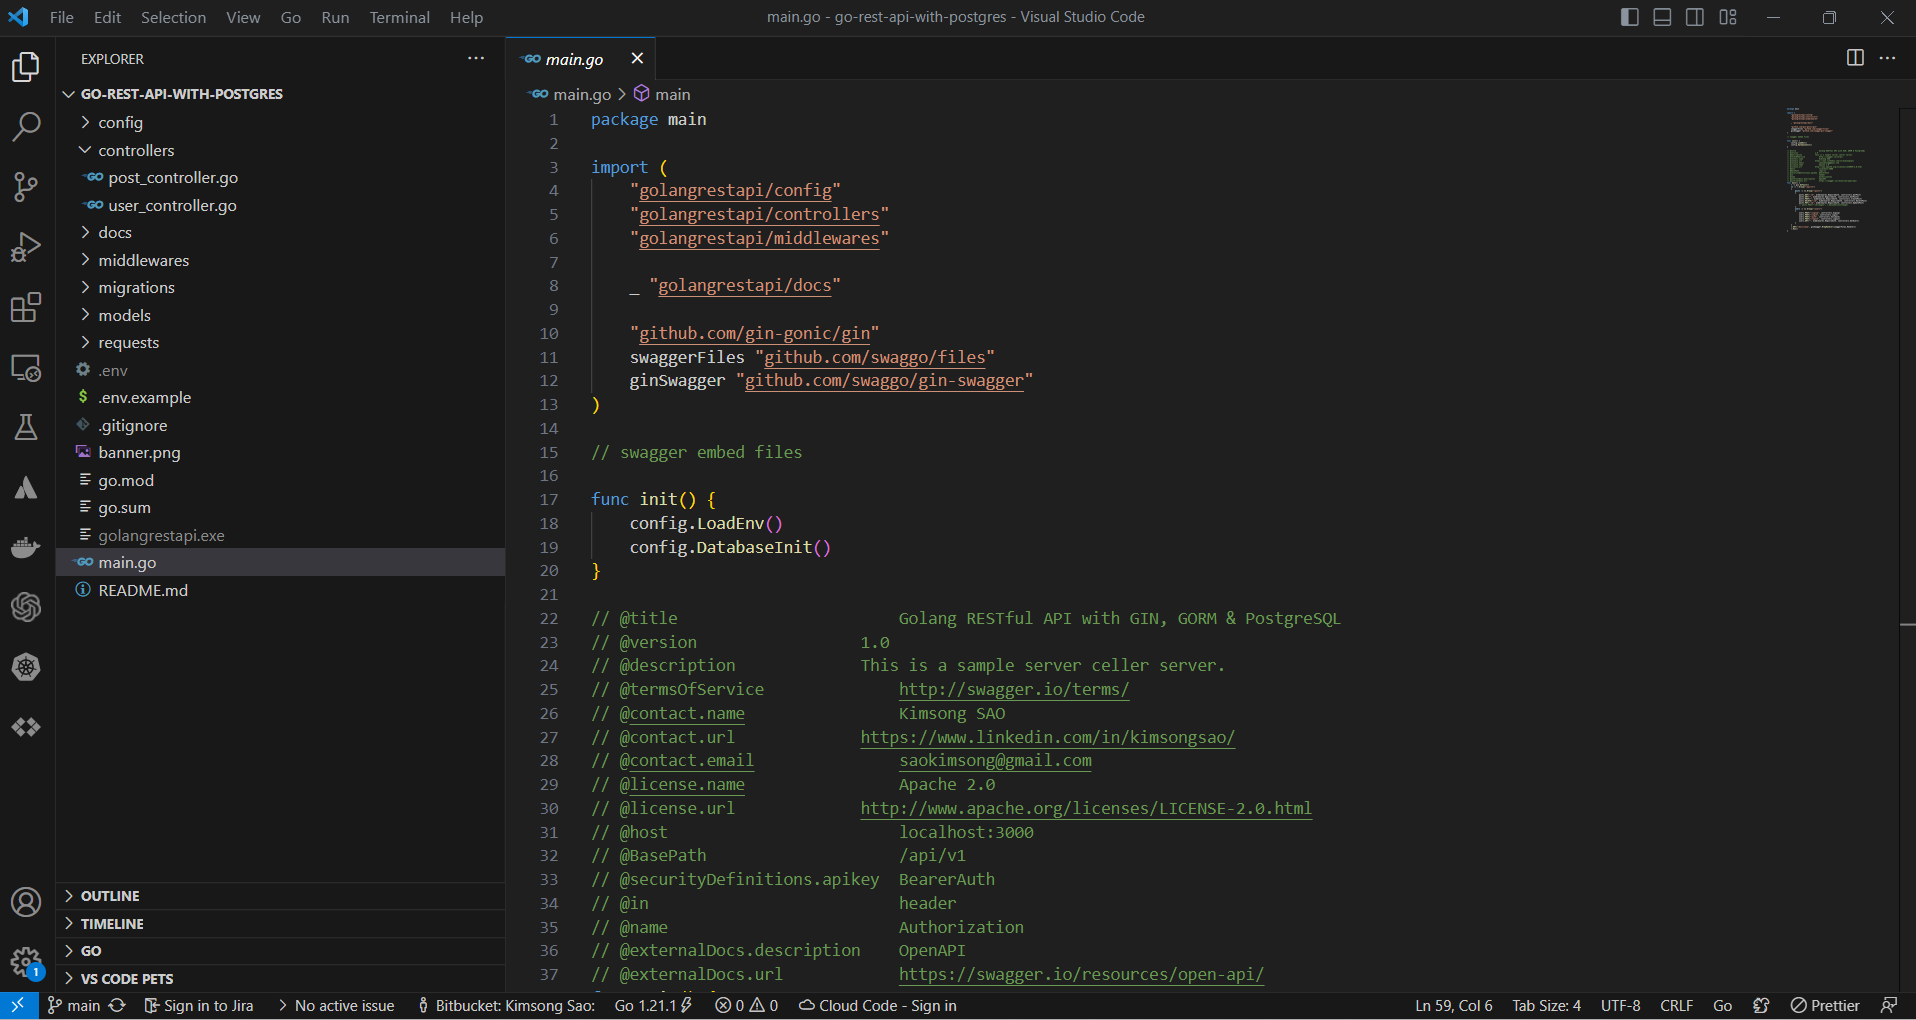This screenshot has height=1020, width=1916.
Task: Click the remote window status bar icon
Action: [18, 1005]
